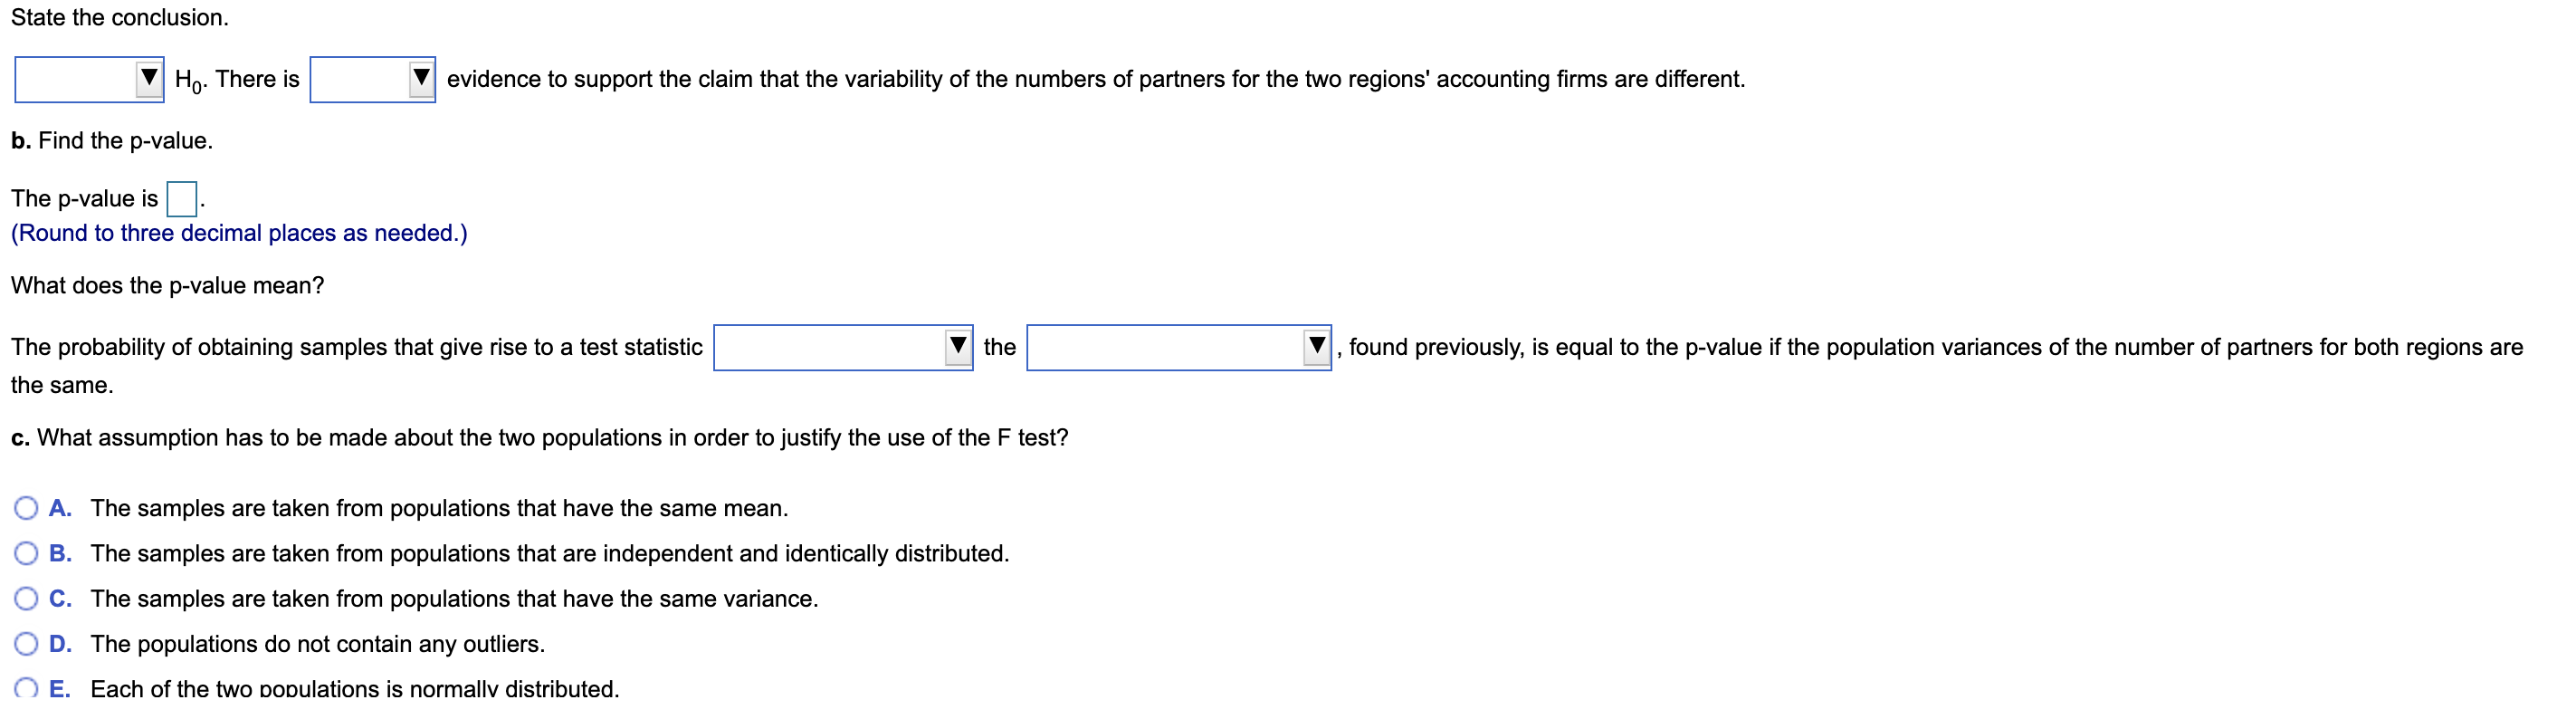Viewport: 2576px width, 719px height.
Task: Select radio option E about normal distribution
Action: 26,688
